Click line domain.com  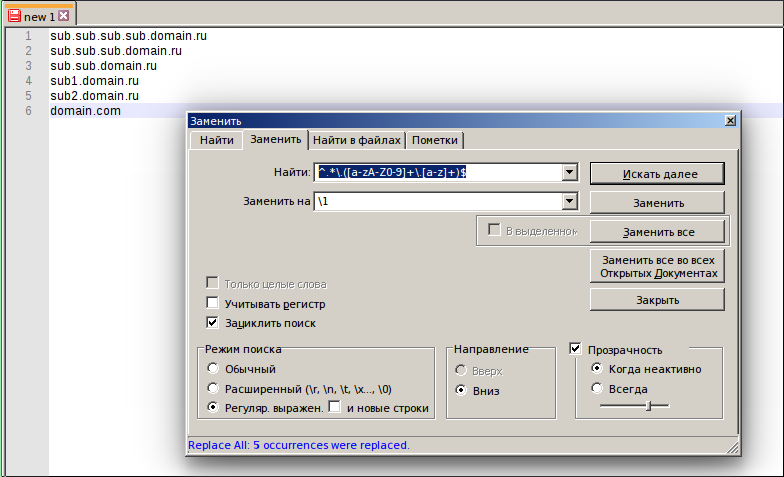point(86,111)
